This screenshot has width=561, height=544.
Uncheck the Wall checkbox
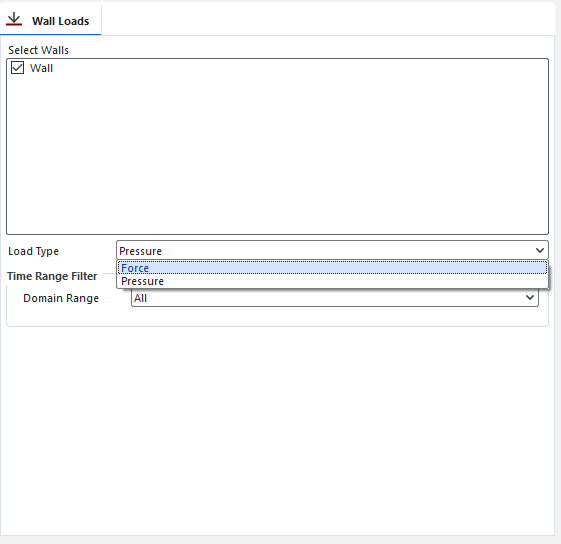18,68
